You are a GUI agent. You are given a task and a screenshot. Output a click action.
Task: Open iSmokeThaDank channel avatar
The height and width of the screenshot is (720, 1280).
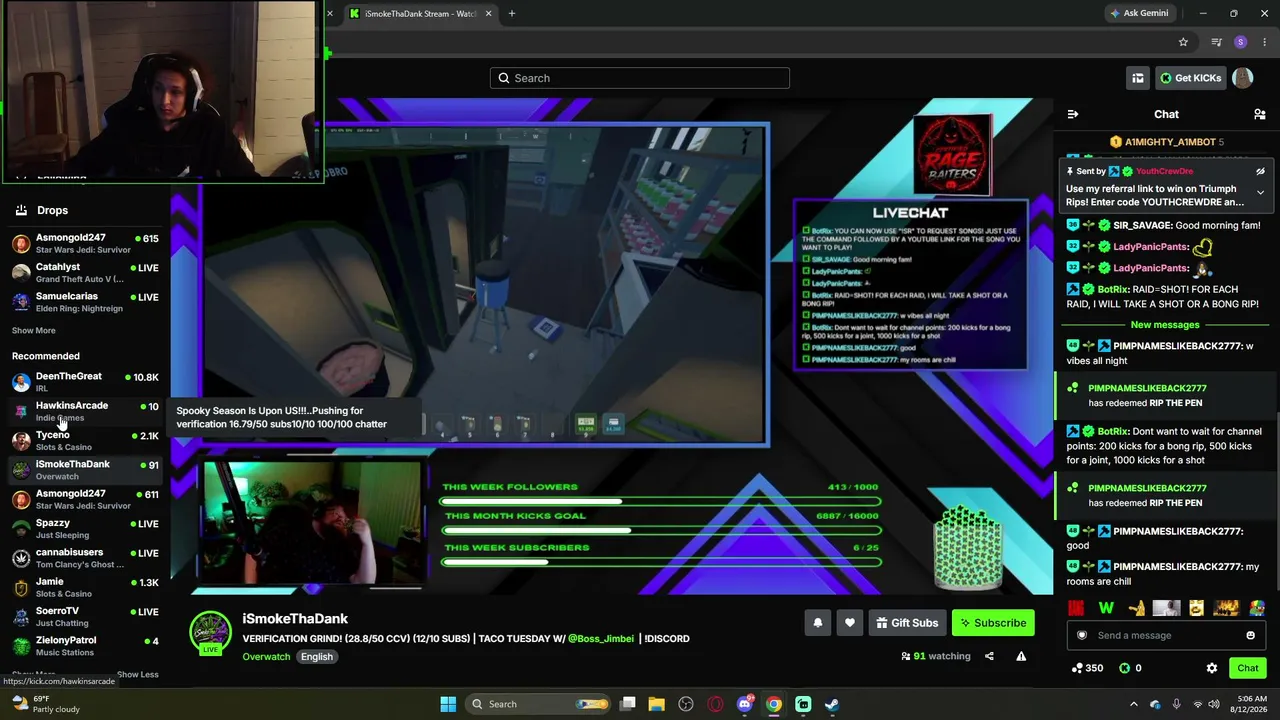pyautogui.click(x=210, y=632)
